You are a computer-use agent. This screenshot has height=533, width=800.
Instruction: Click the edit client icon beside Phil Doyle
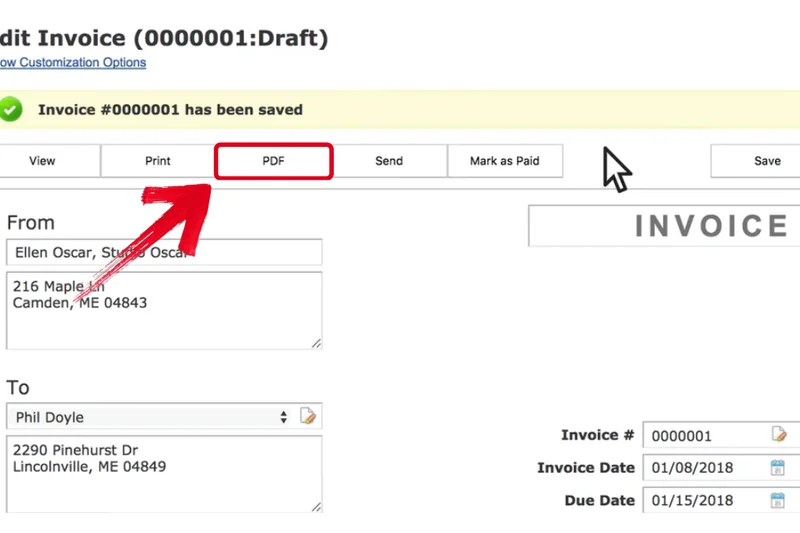click(x=308, y=417)
